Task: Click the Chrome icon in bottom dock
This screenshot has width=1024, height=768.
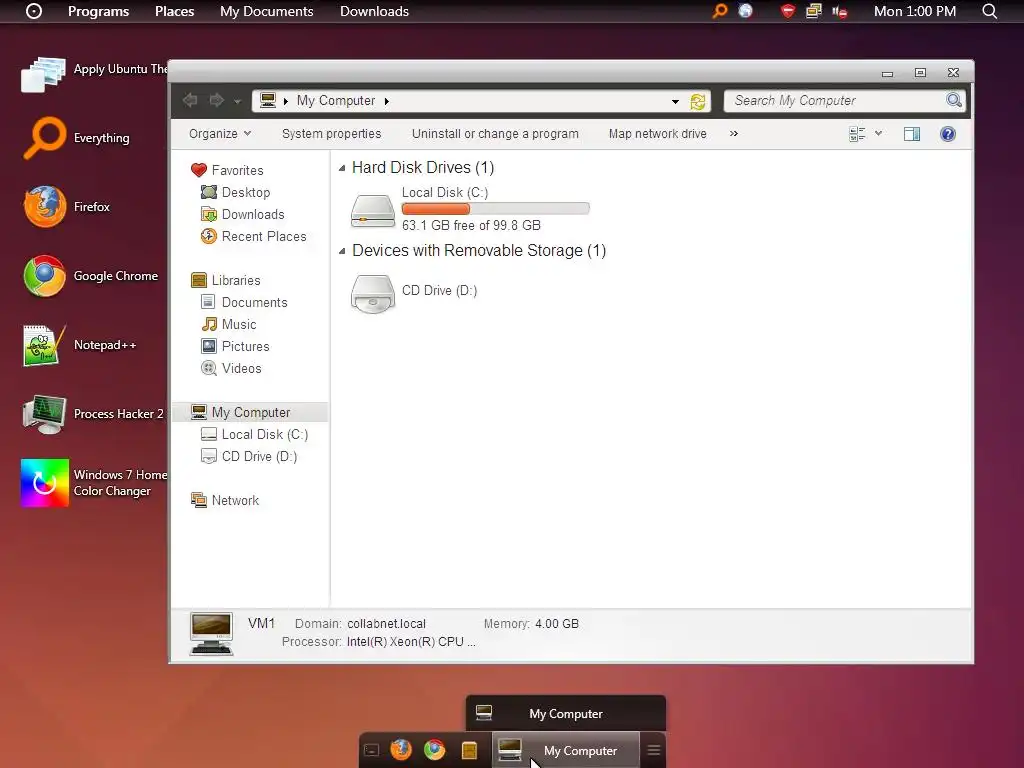Action: (434, 750)
